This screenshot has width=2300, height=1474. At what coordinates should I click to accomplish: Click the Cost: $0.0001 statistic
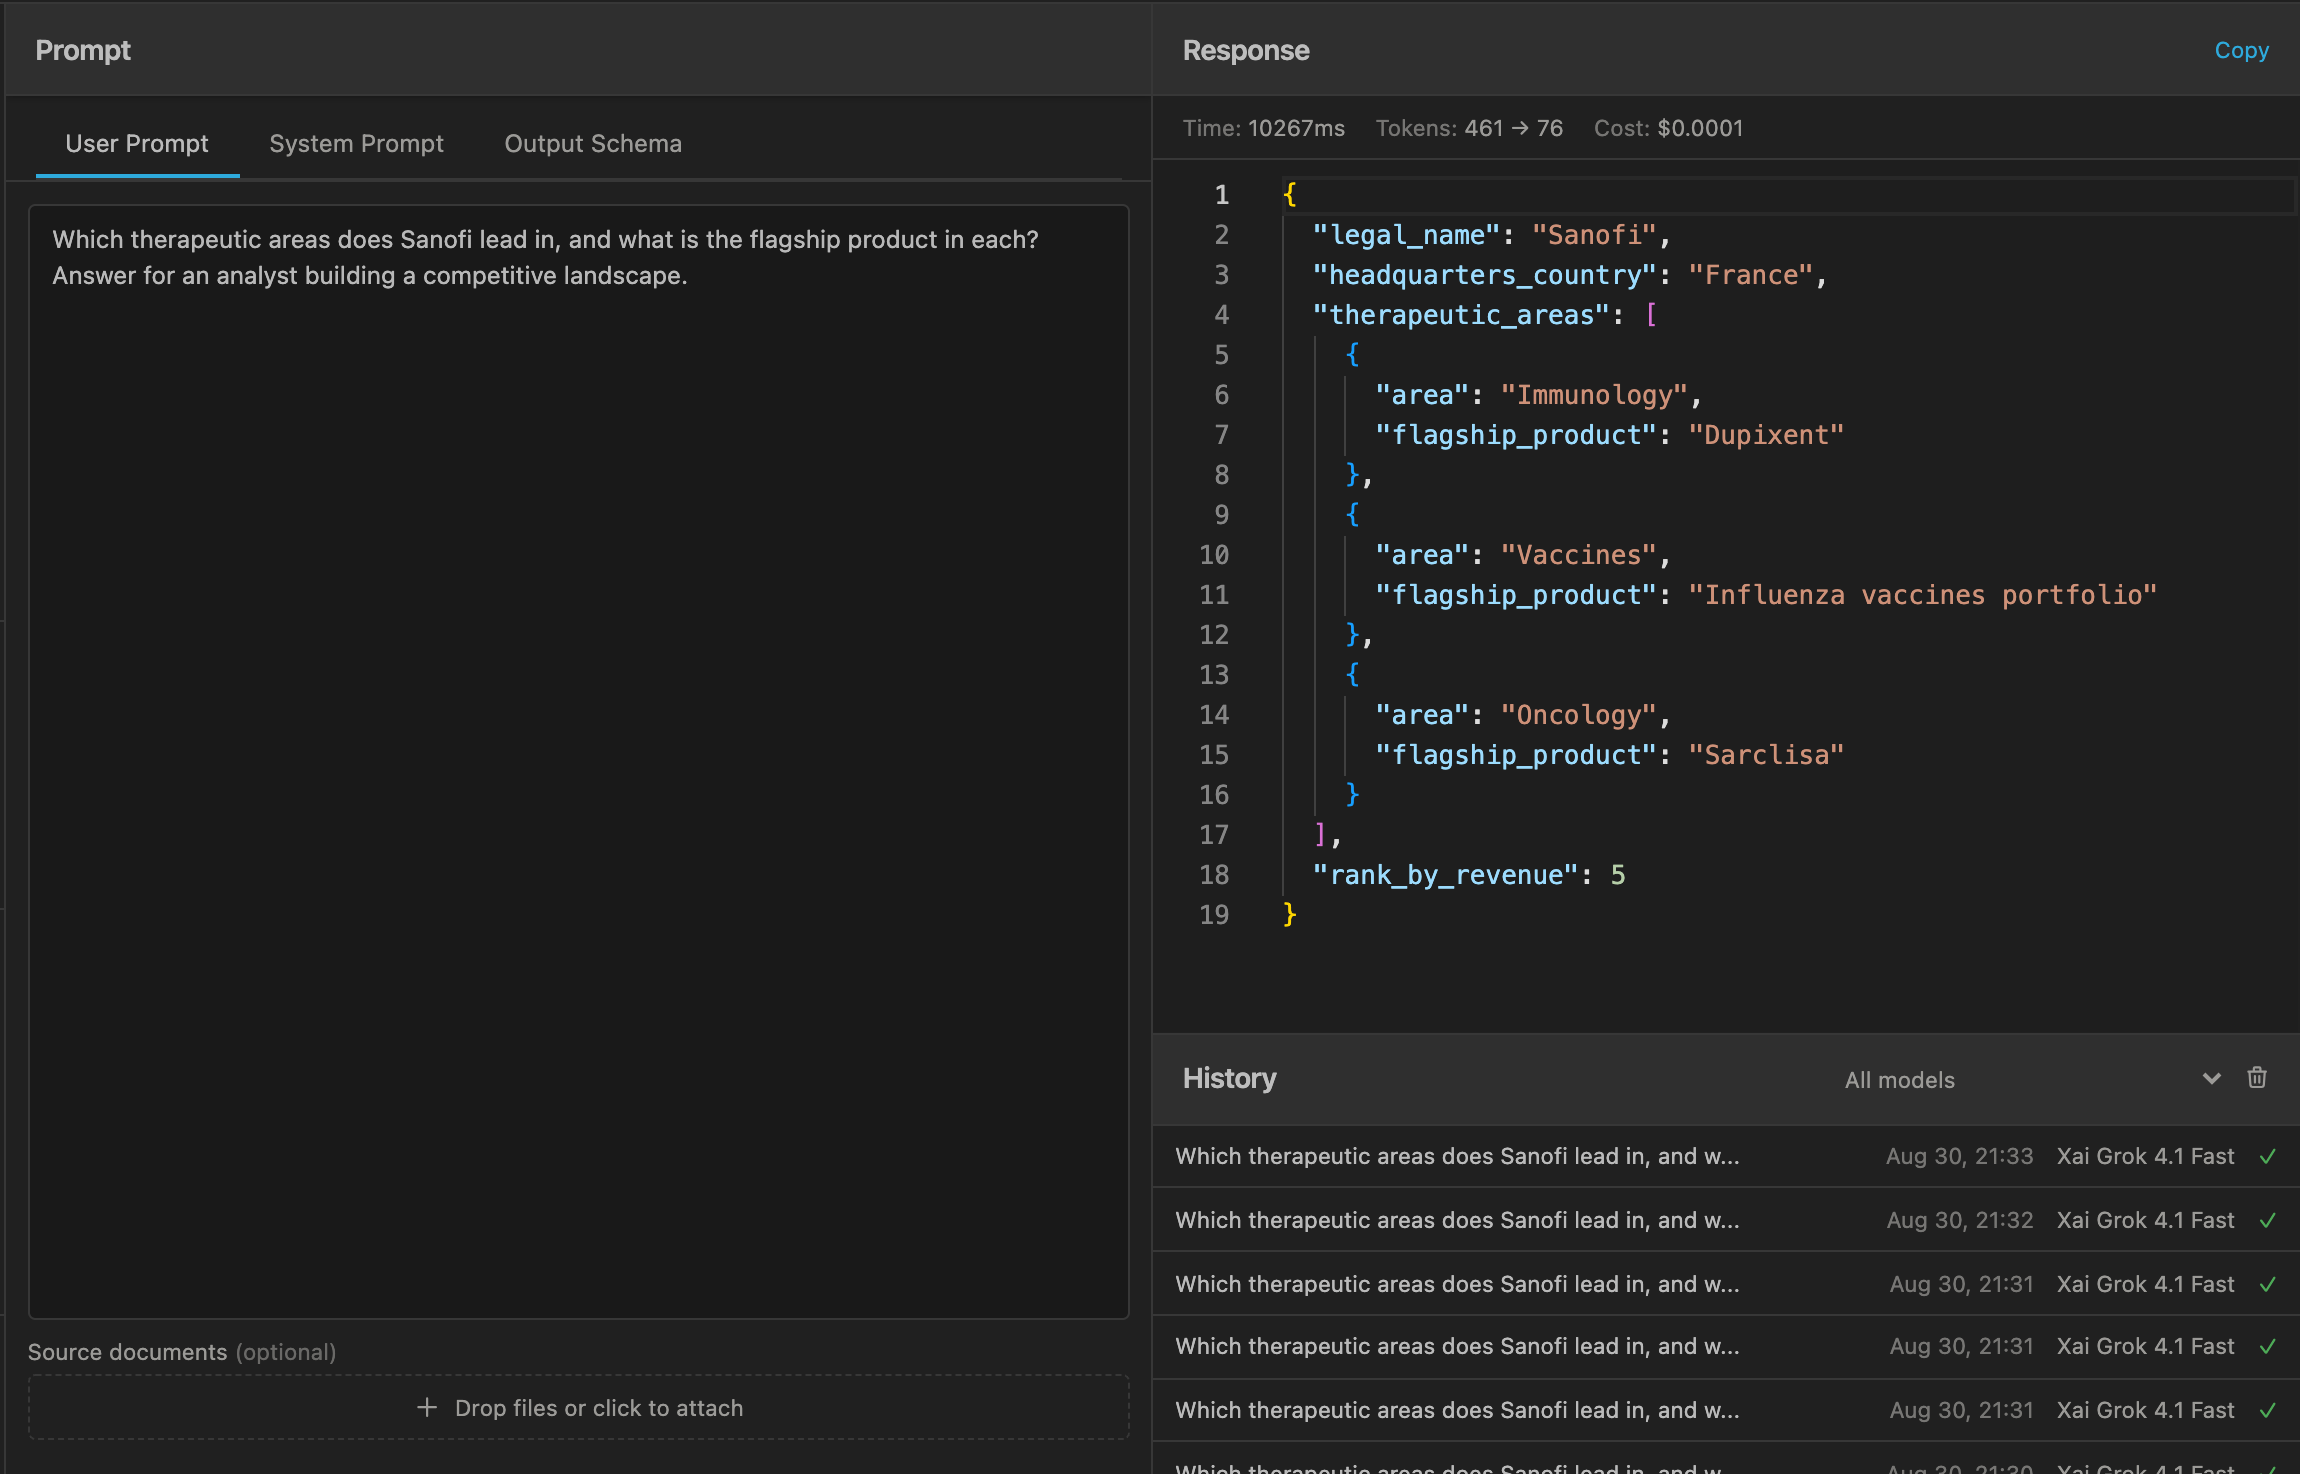click(1668, 128)
